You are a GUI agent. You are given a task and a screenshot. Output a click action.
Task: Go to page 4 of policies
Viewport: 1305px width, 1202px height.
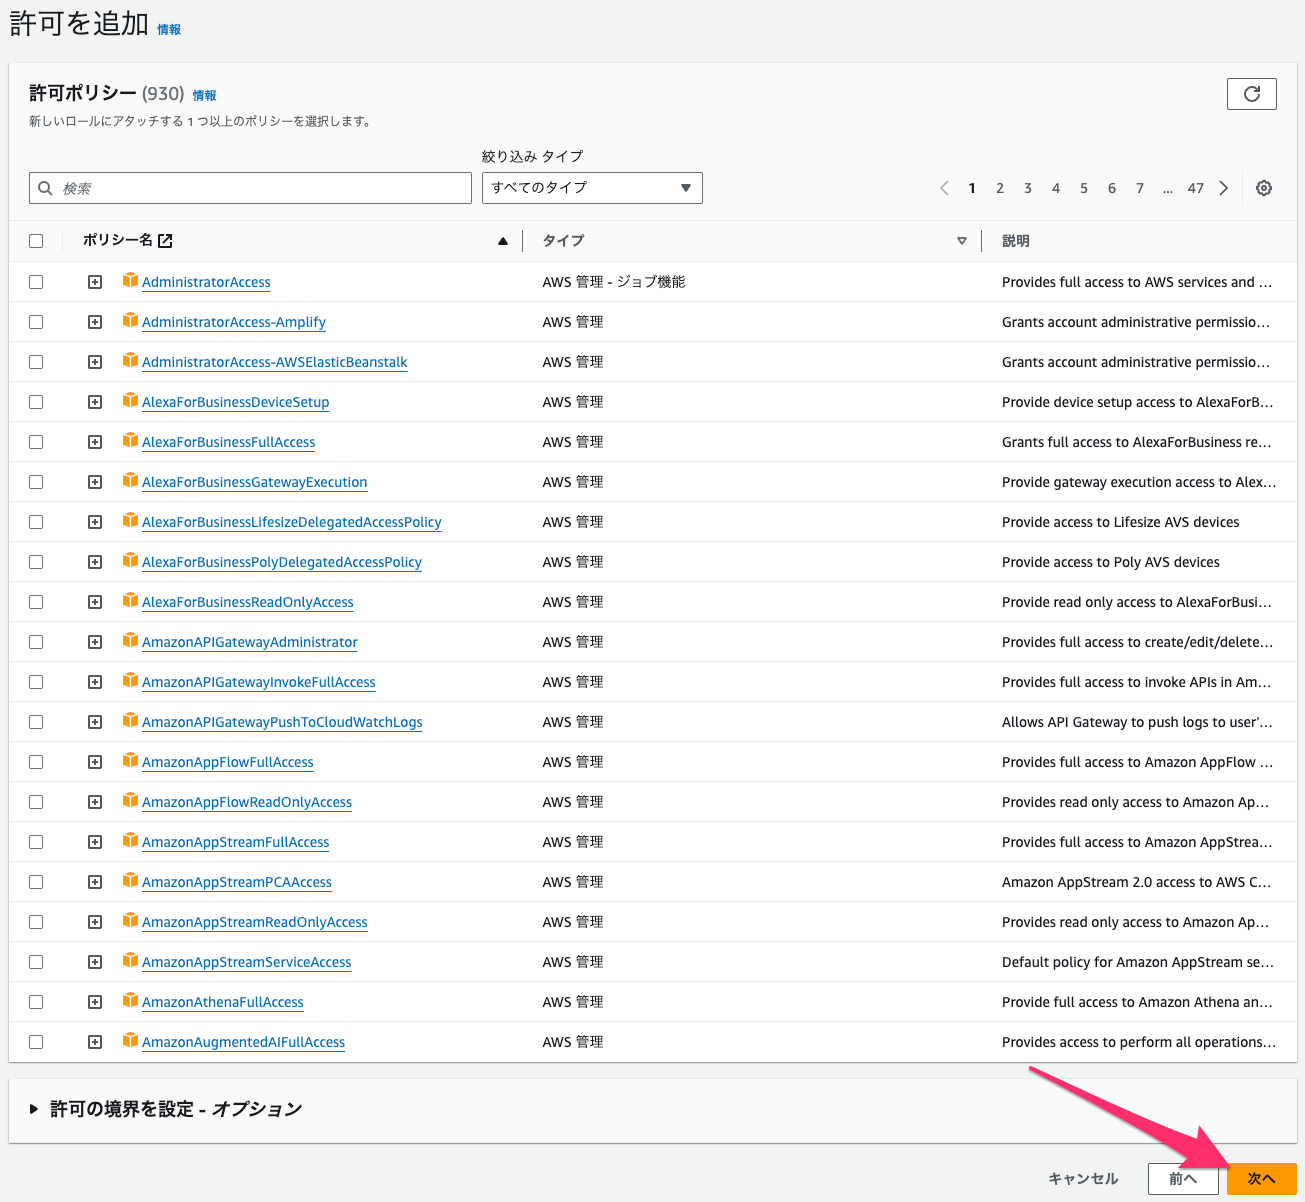click(1056, 188)
